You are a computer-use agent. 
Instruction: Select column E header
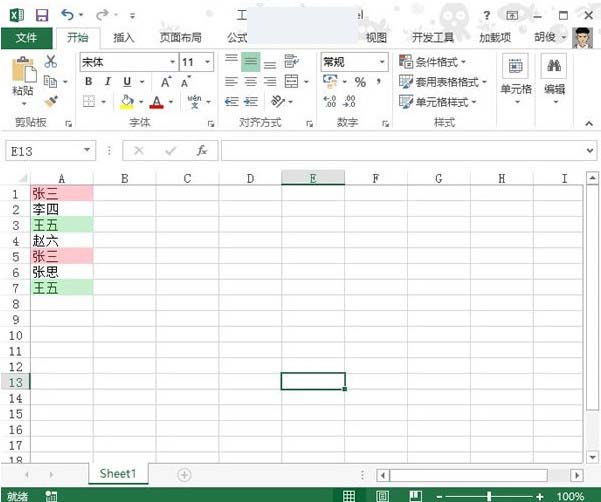click(x=313, y=178)
